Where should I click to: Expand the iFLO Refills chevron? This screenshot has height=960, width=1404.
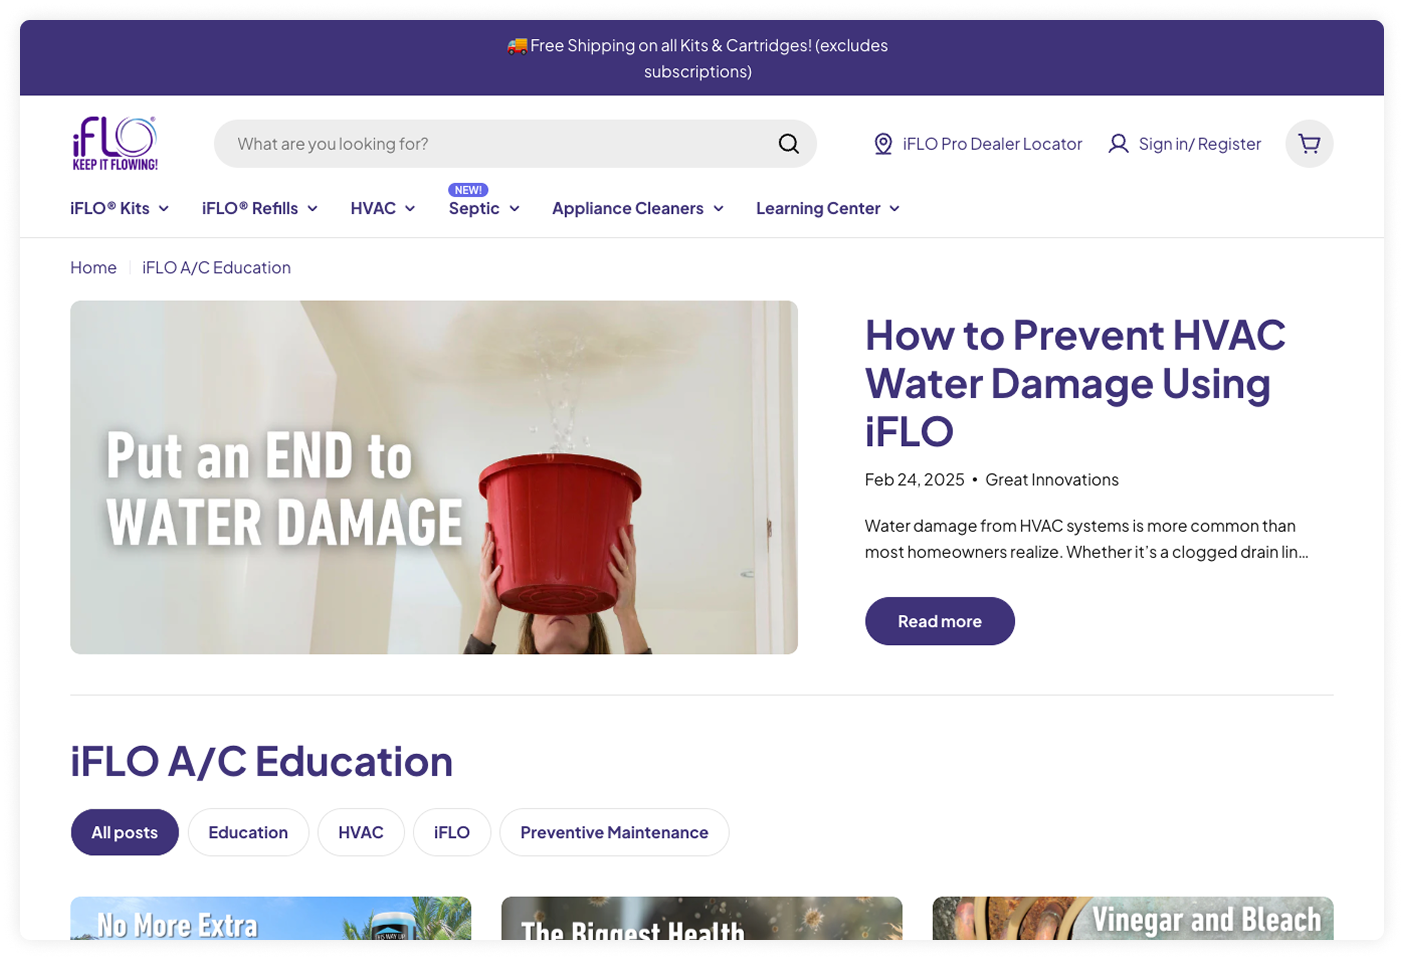click(x=313, y=209)
